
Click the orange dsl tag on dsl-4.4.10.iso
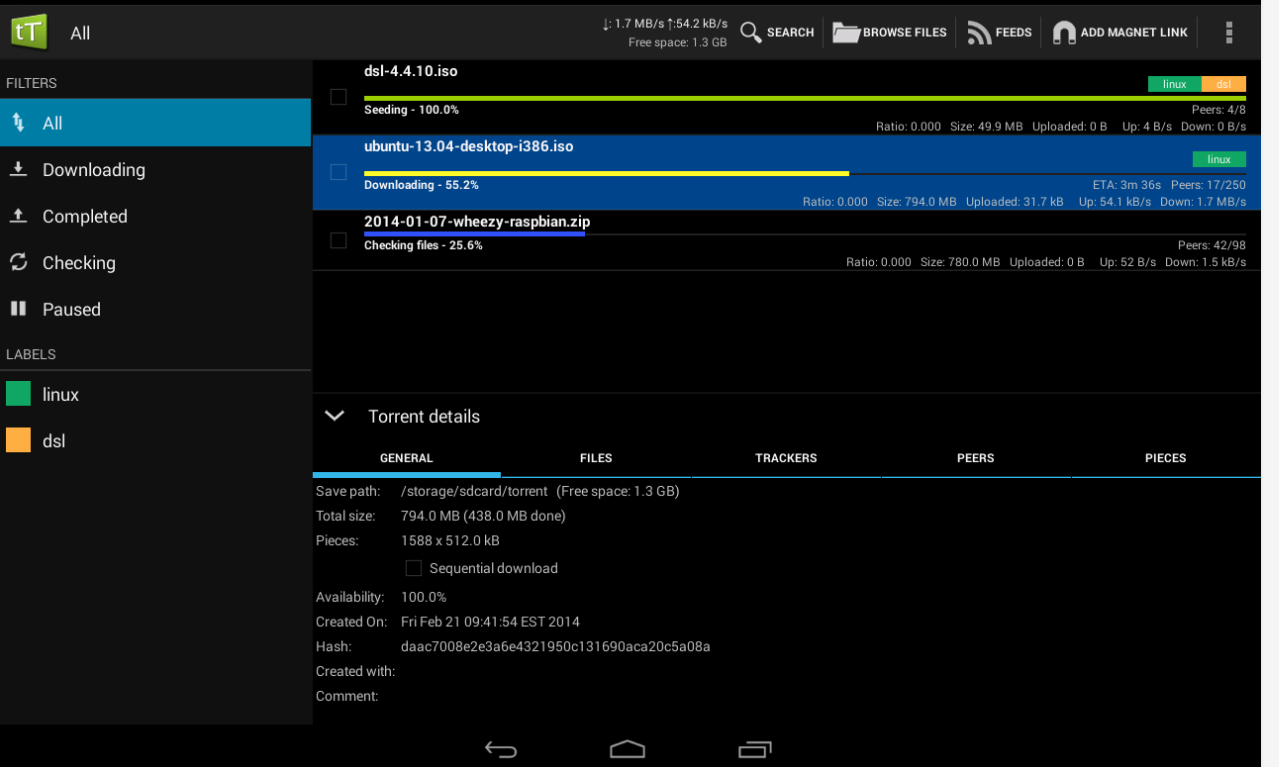(1224, 84)
